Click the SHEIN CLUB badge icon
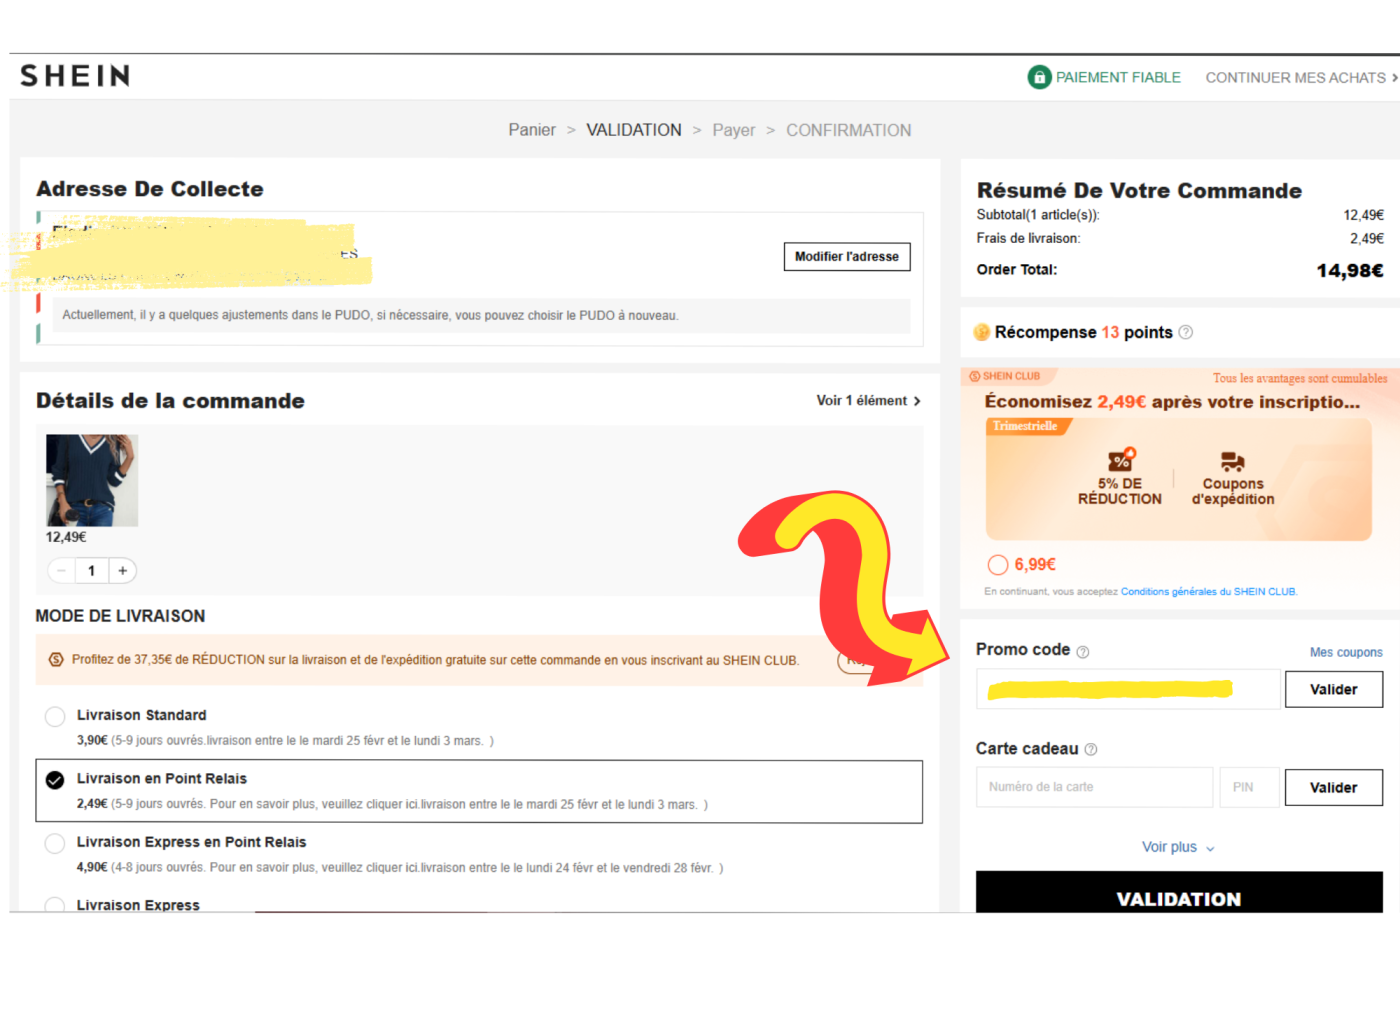This screenshot has width=1400, height=1014. pyautogui.click(x=974, y=376)
